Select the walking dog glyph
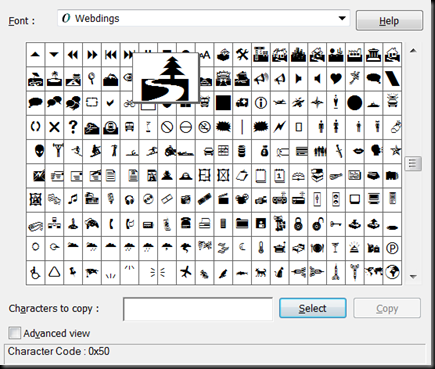 tap(261, 273)
